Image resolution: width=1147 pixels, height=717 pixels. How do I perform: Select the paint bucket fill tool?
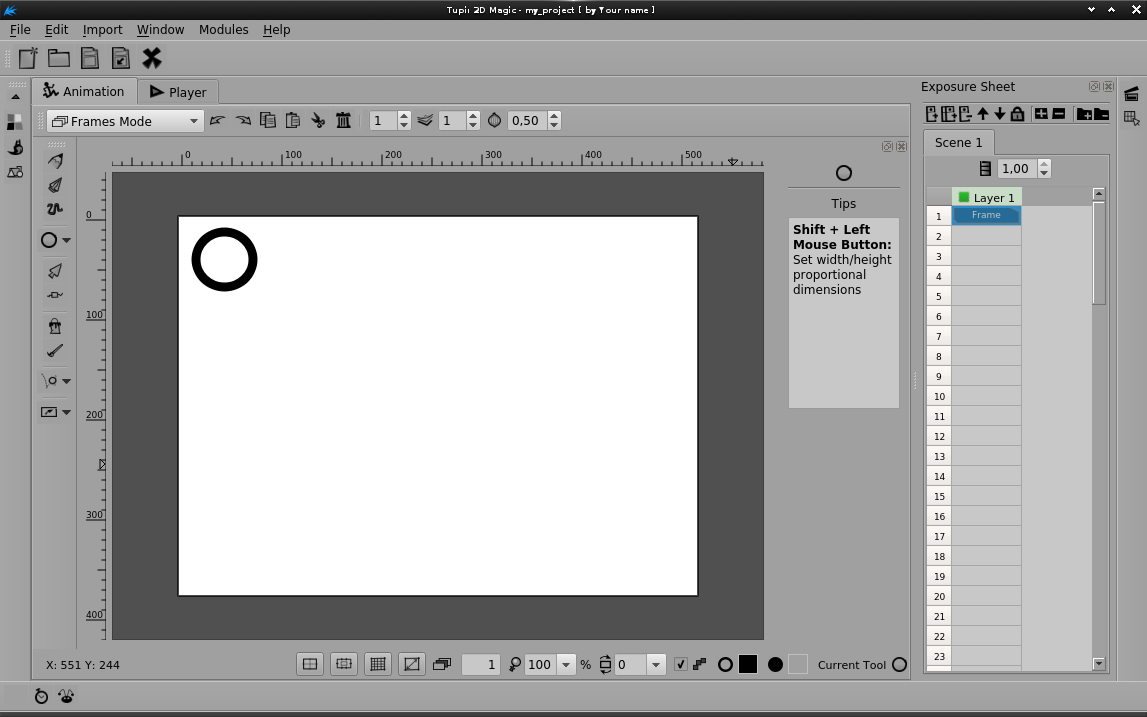click(x=55, y=326)
